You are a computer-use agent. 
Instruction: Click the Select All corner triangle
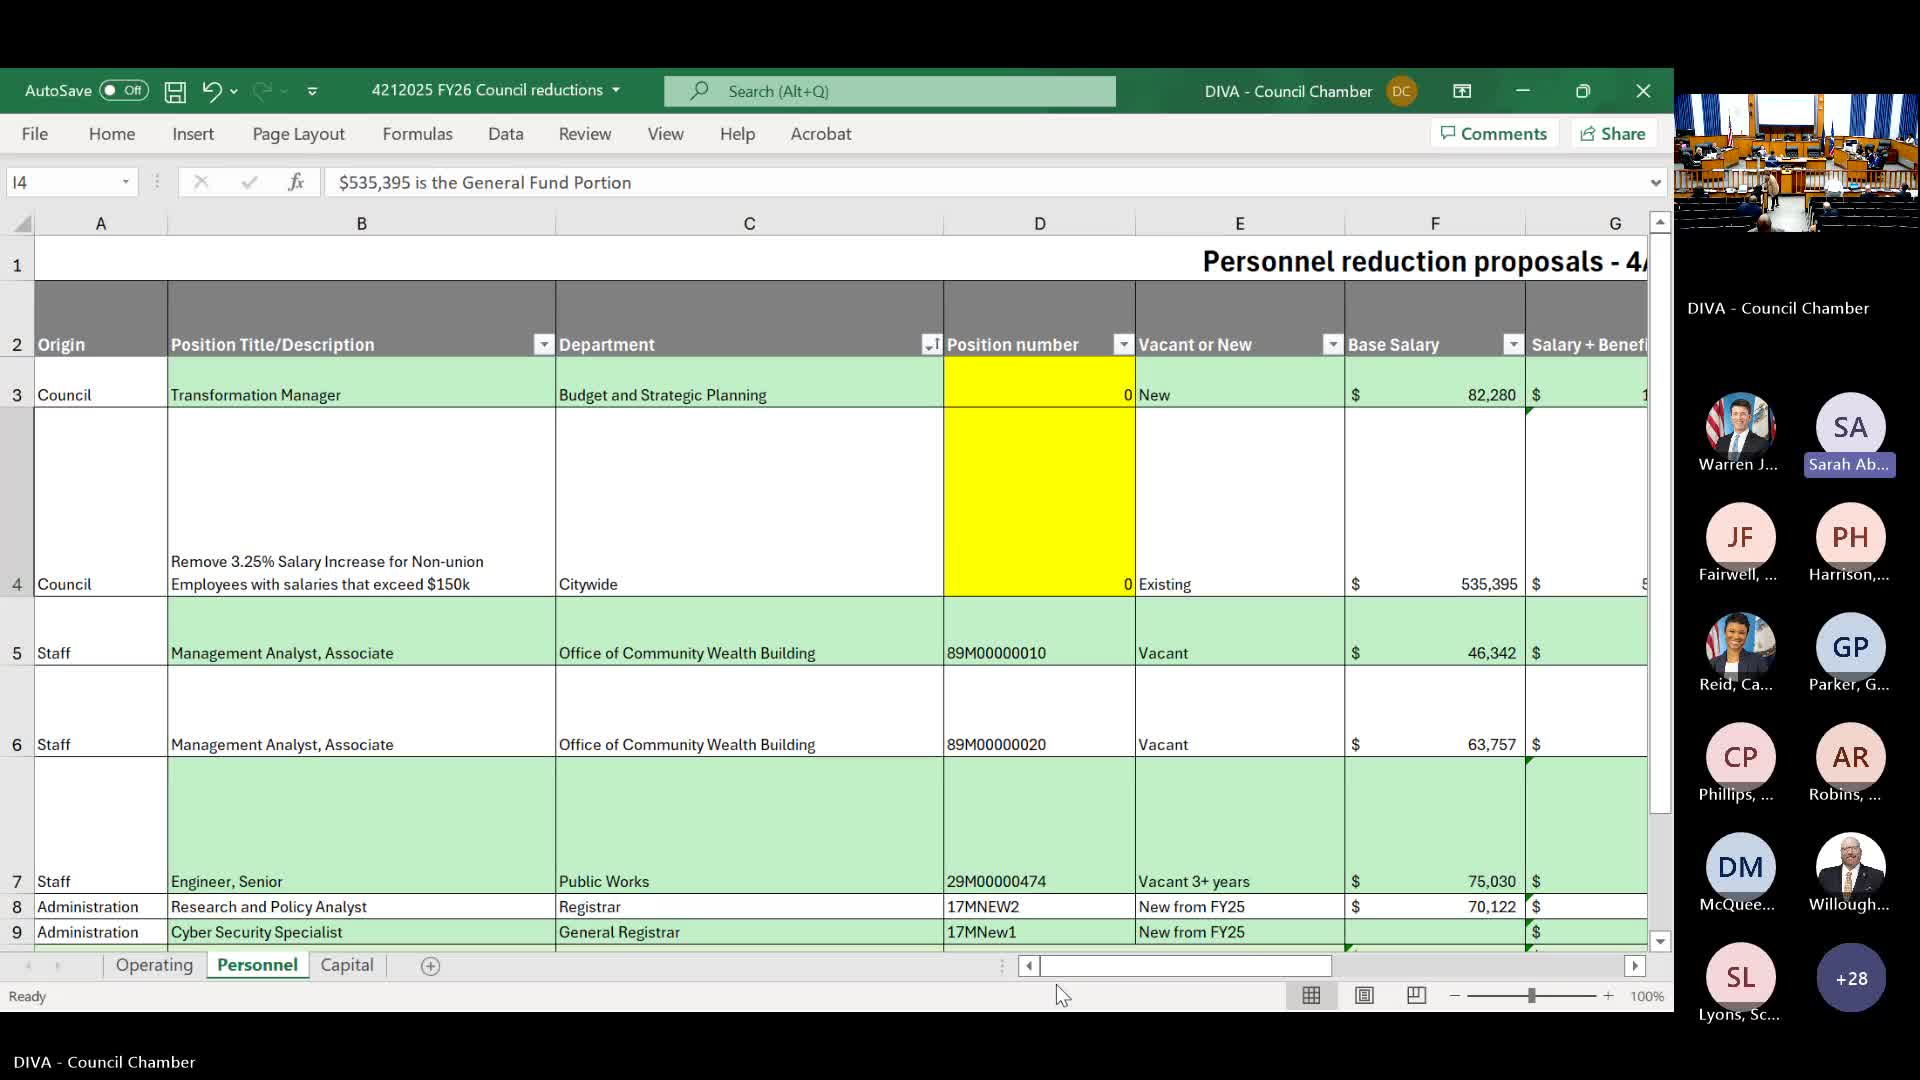point(23,224)
